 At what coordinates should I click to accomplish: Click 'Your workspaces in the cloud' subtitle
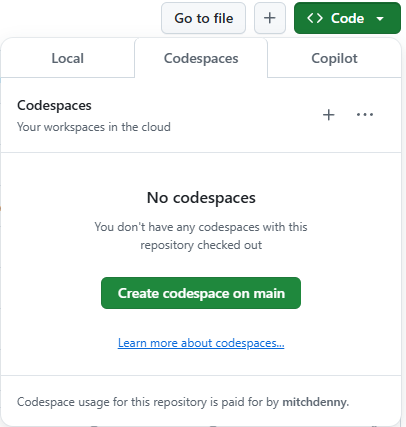click(x=94, y=127)
